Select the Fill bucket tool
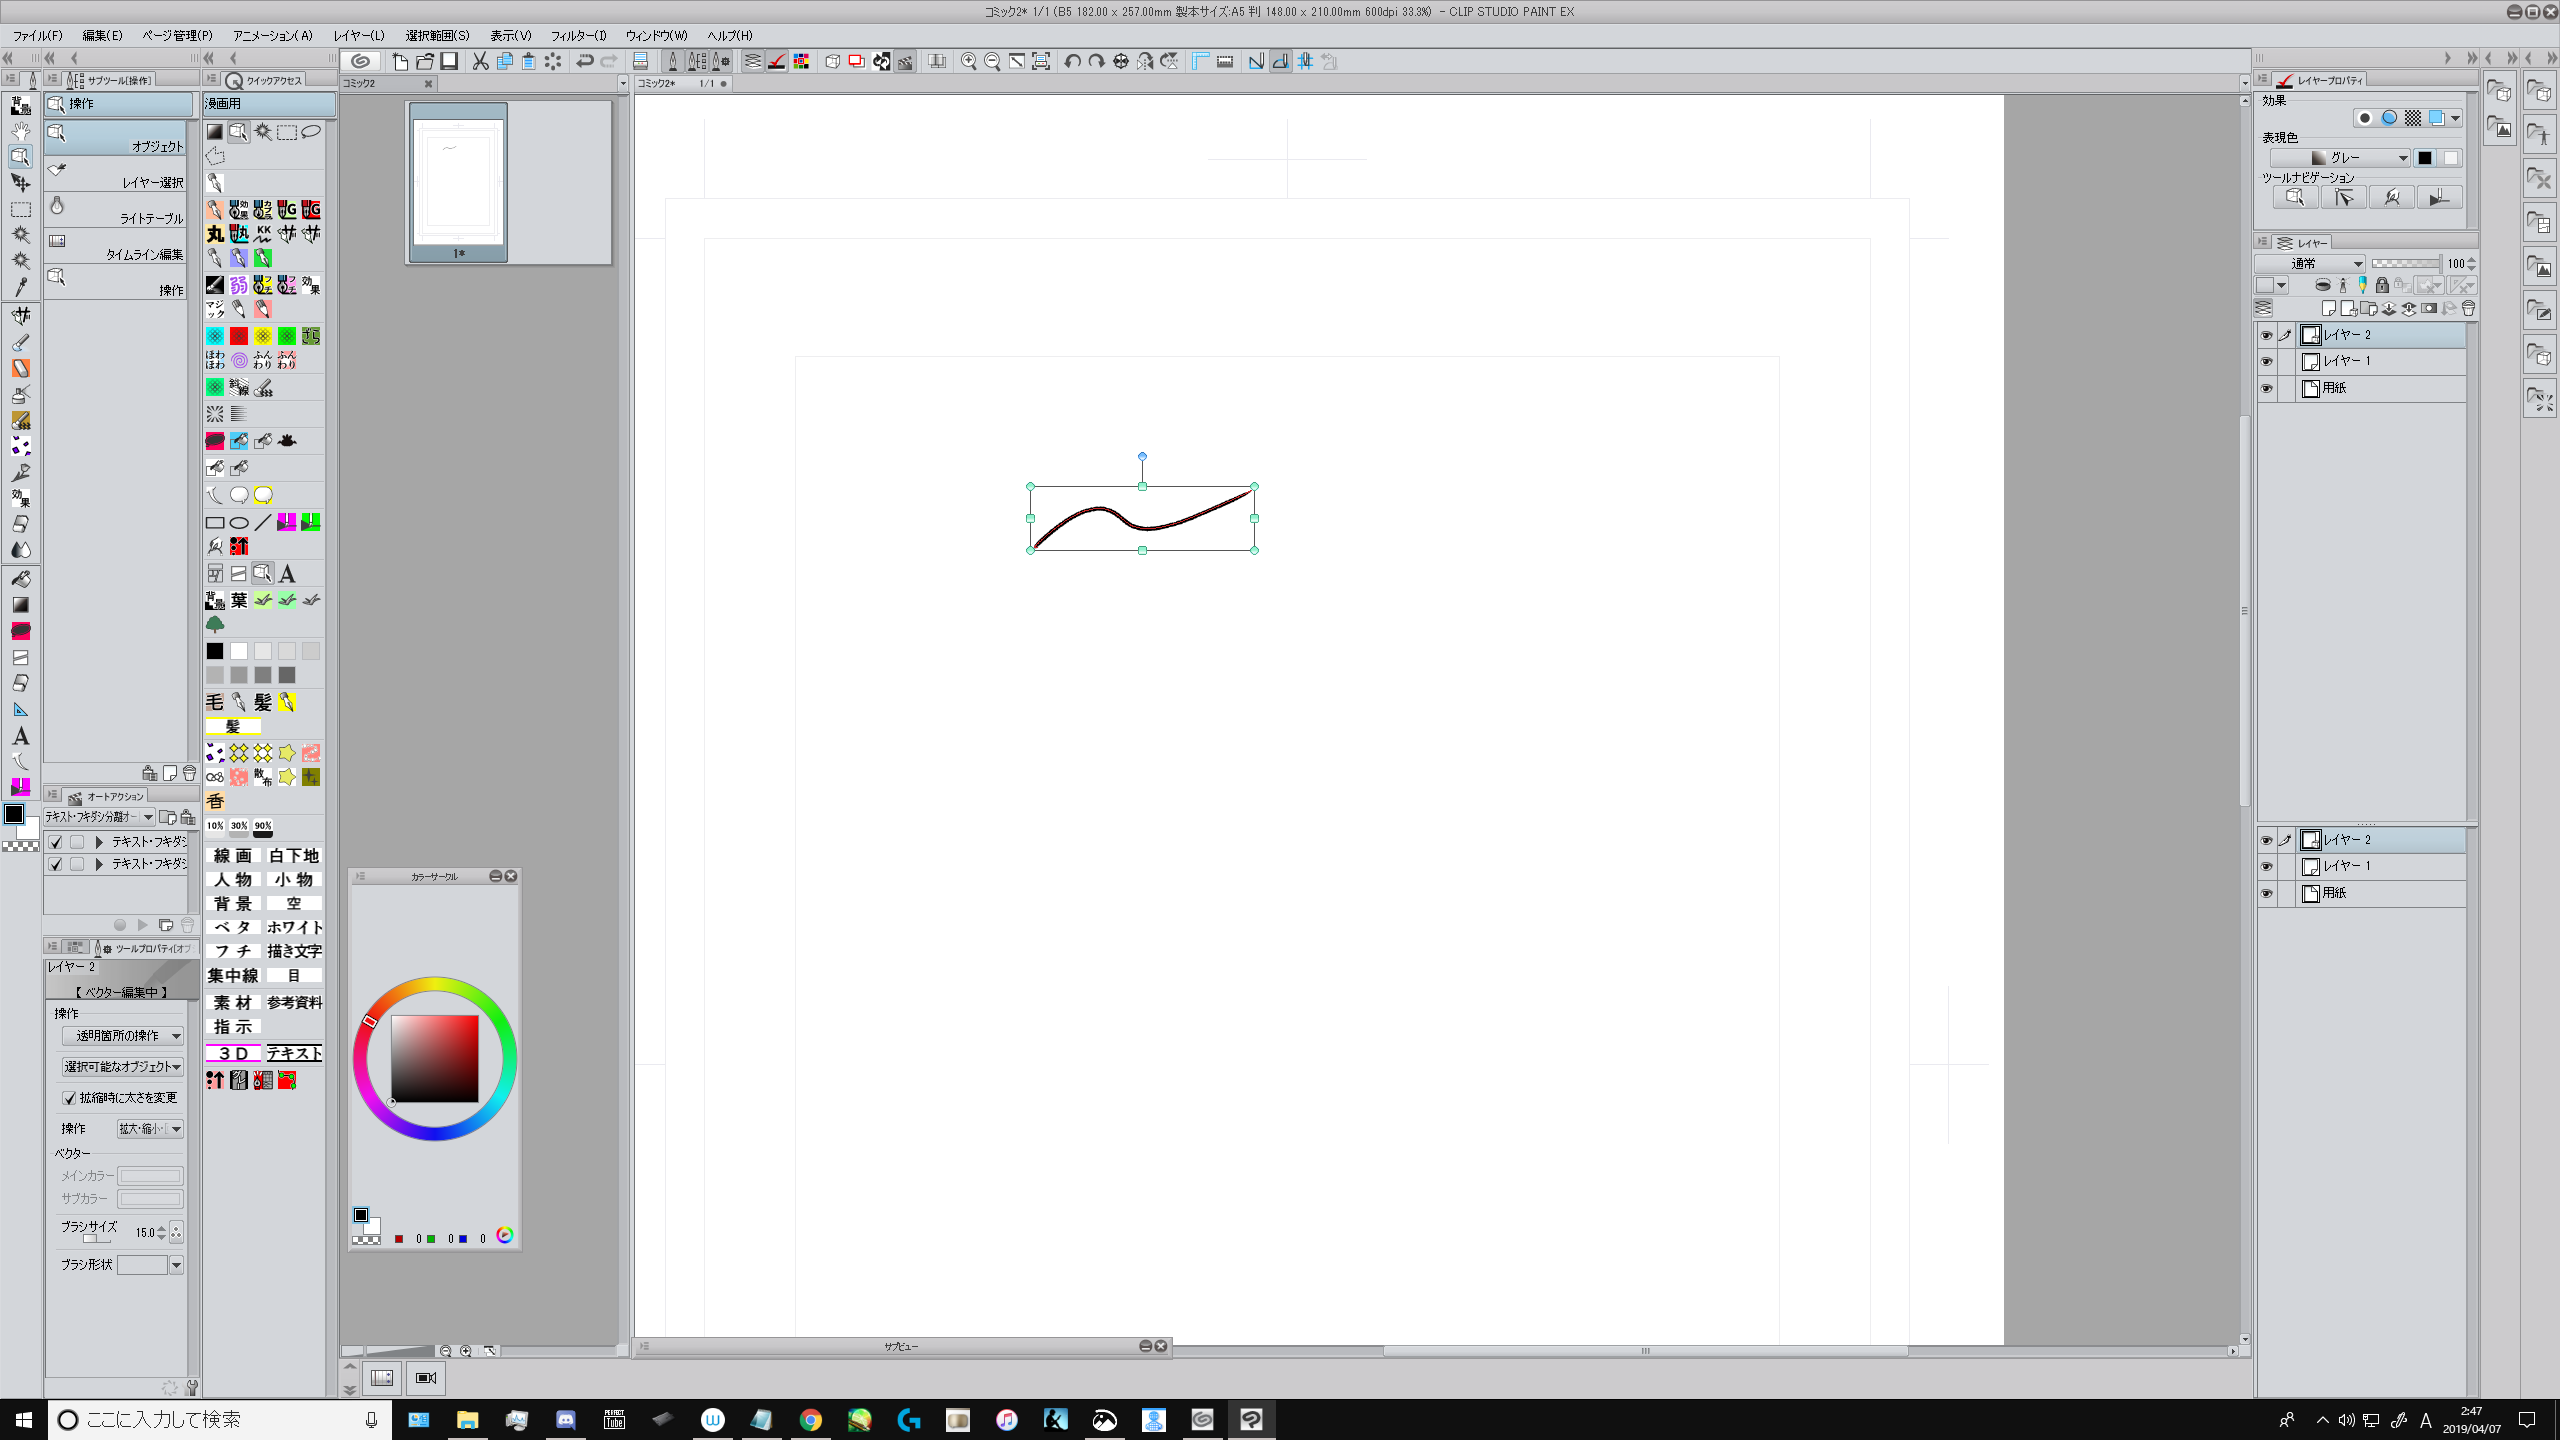Viewport: 2560px width, 1440px height. (x=20, y=578)
